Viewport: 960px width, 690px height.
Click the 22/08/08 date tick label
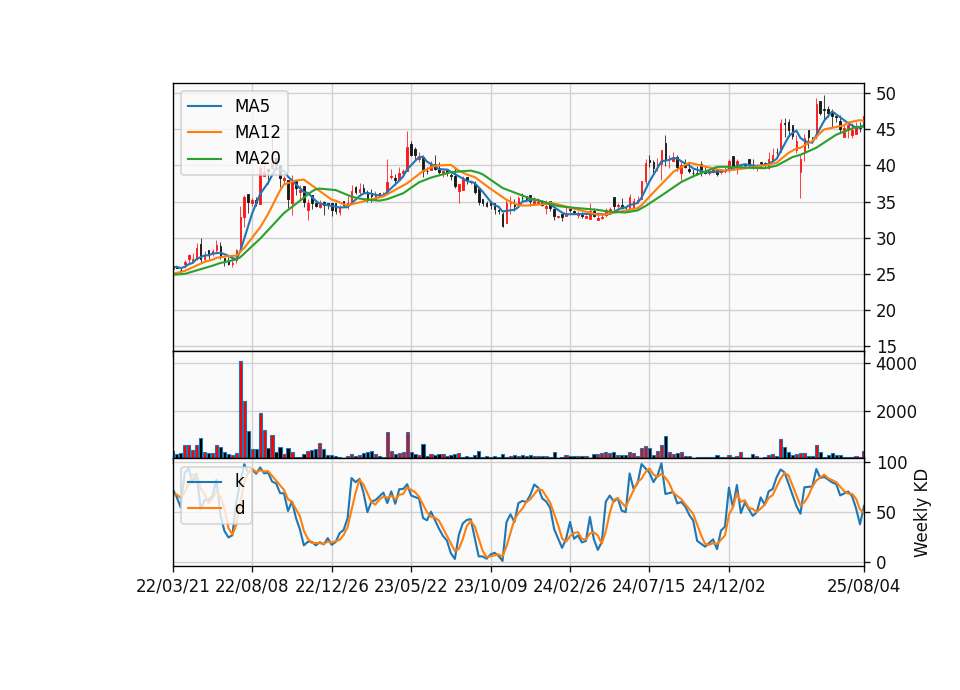pyautogui.click(x=252, y=586)
